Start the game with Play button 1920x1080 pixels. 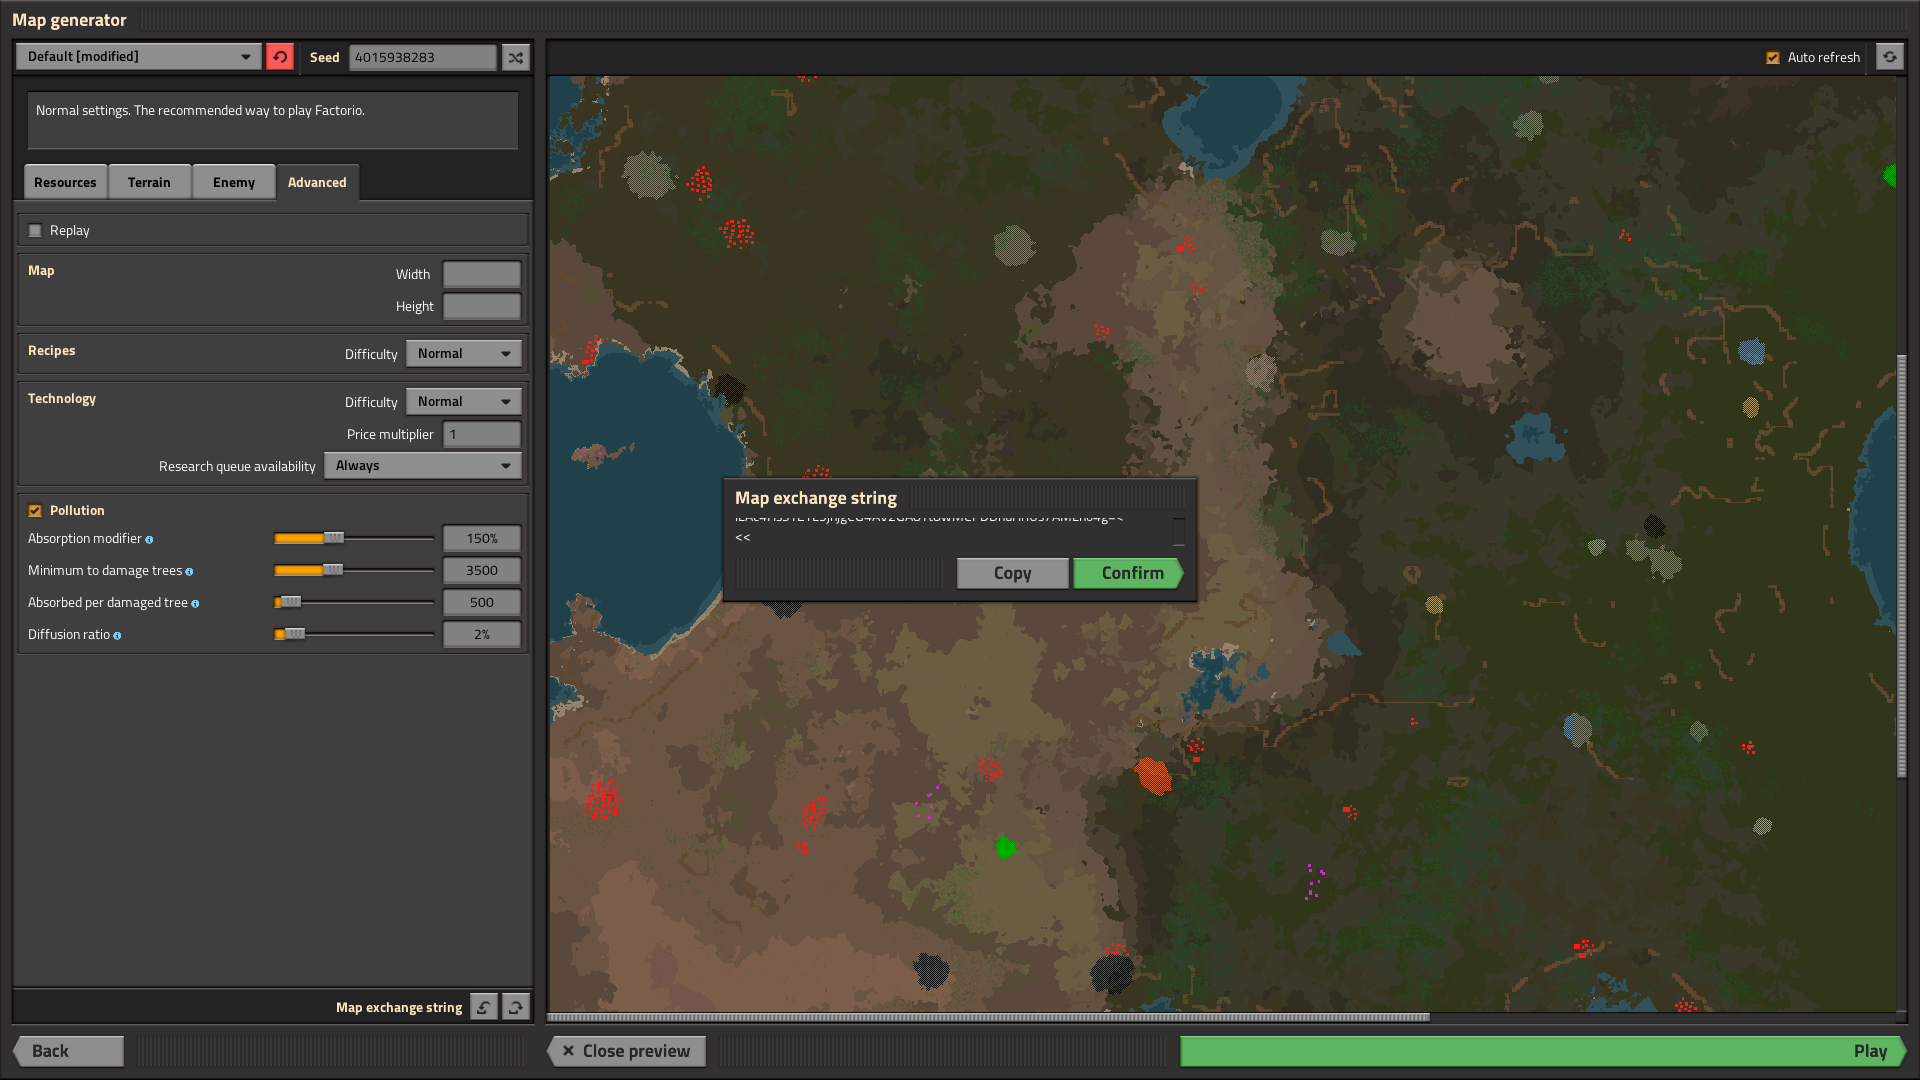pos(1543,1051)
